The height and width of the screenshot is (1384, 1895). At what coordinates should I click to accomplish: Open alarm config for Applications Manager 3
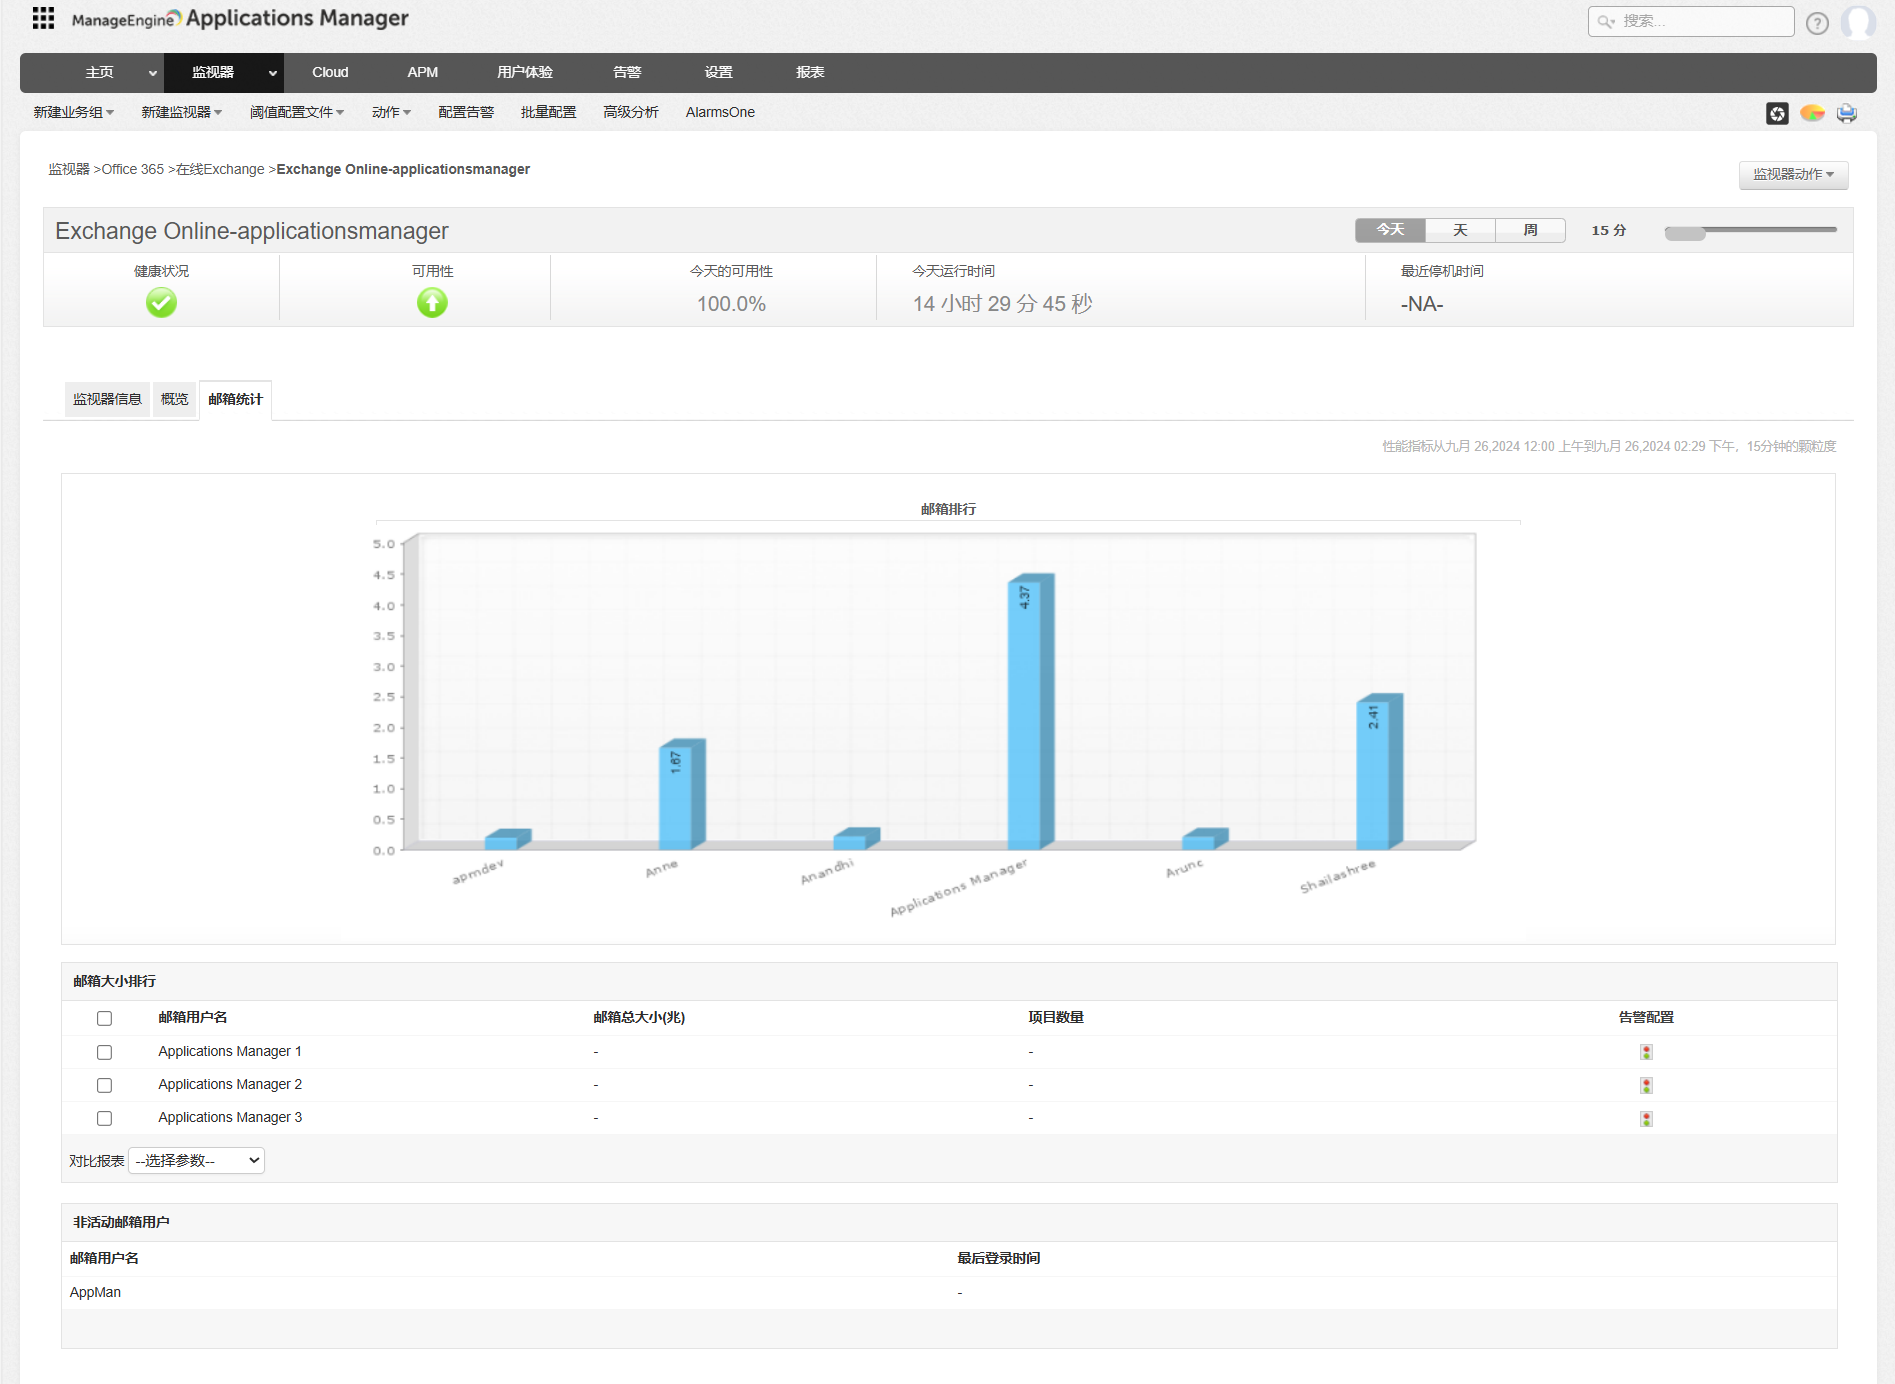tap(1646, 1119)
